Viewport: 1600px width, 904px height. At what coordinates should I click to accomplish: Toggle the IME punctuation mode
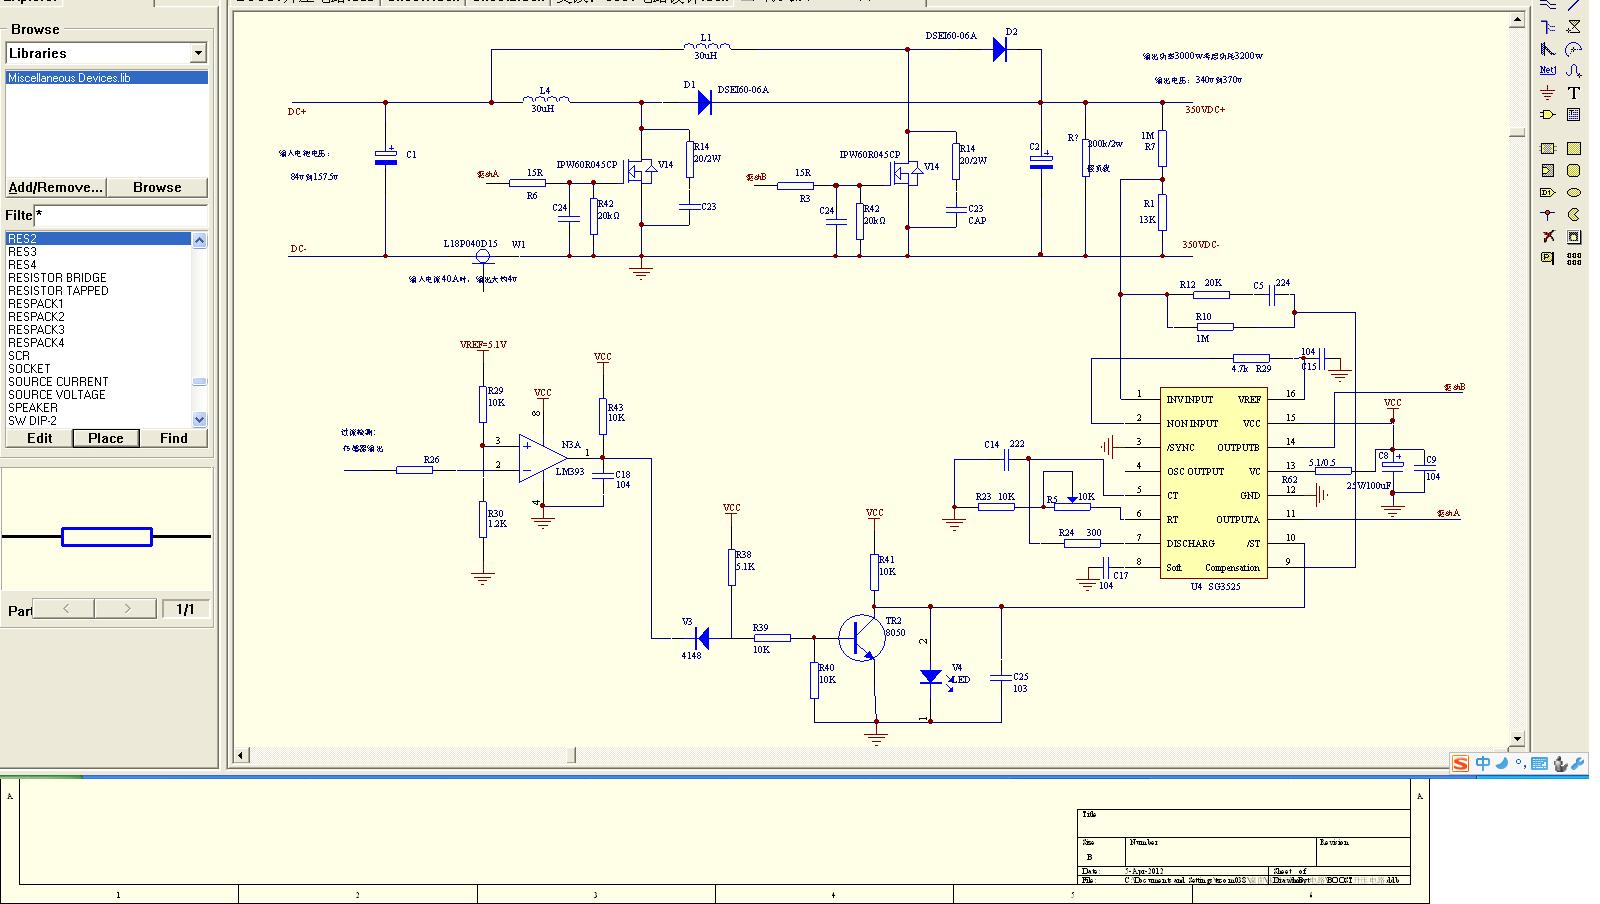[1519, 763]
